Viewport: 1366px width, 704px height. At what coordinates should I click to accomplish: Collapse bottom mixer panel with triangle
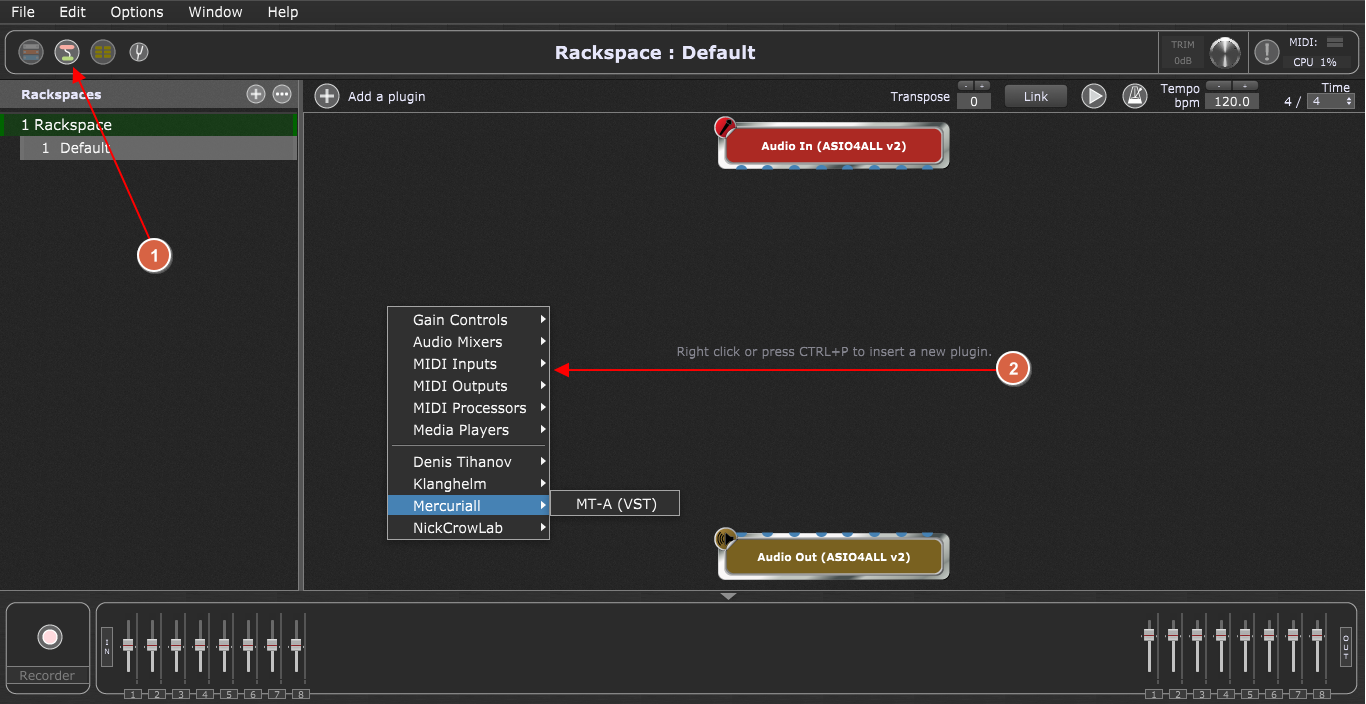point(728,596)
